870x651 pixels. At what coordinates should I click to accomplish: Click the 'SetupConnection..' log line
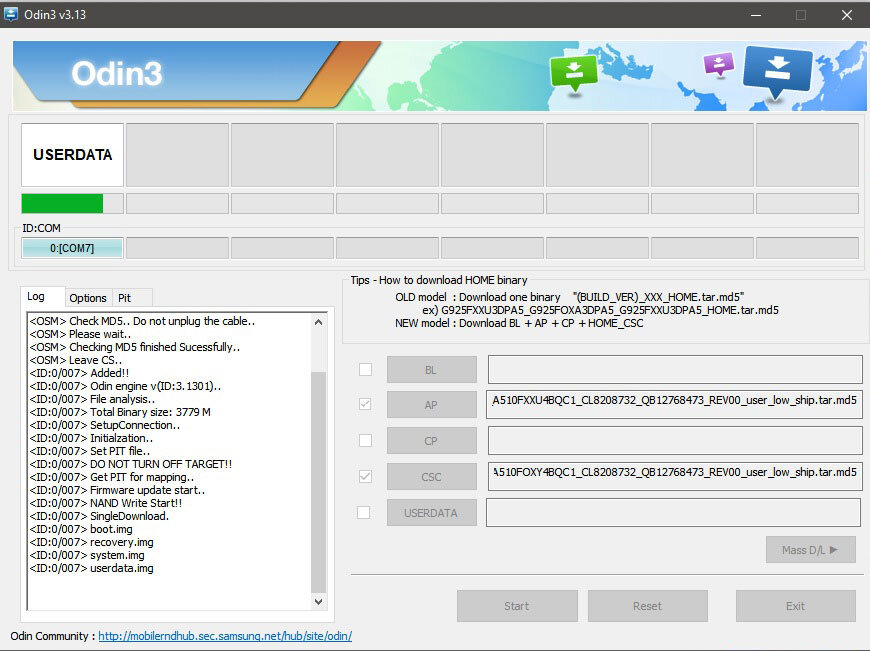coord(105,425)
